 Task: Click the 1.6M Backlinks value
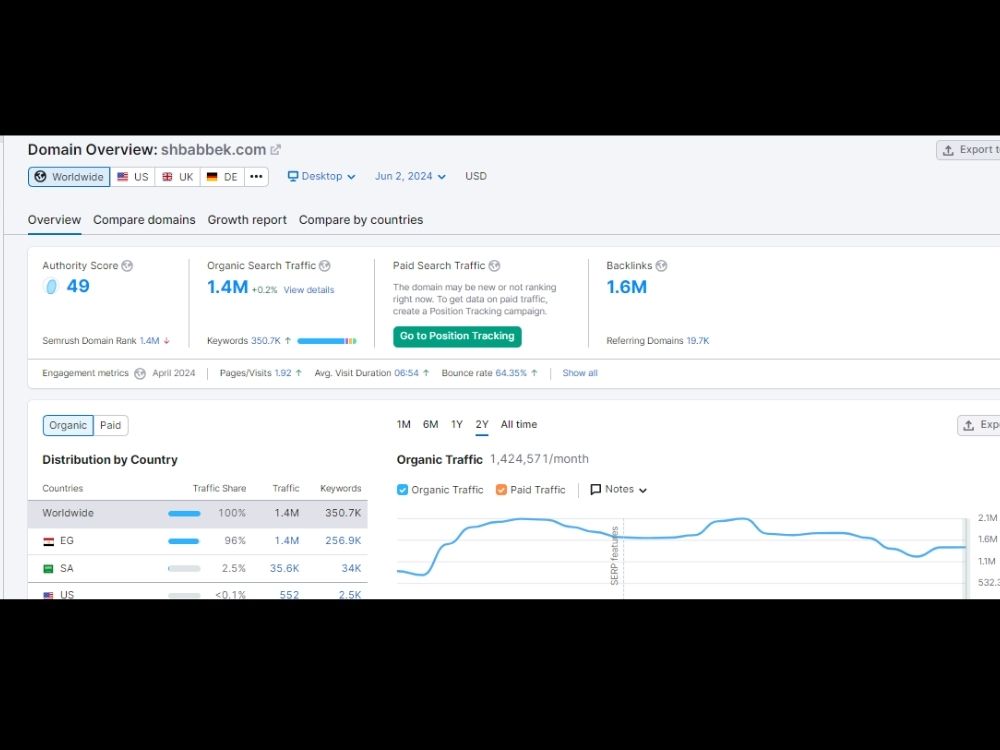coord(626,287)
